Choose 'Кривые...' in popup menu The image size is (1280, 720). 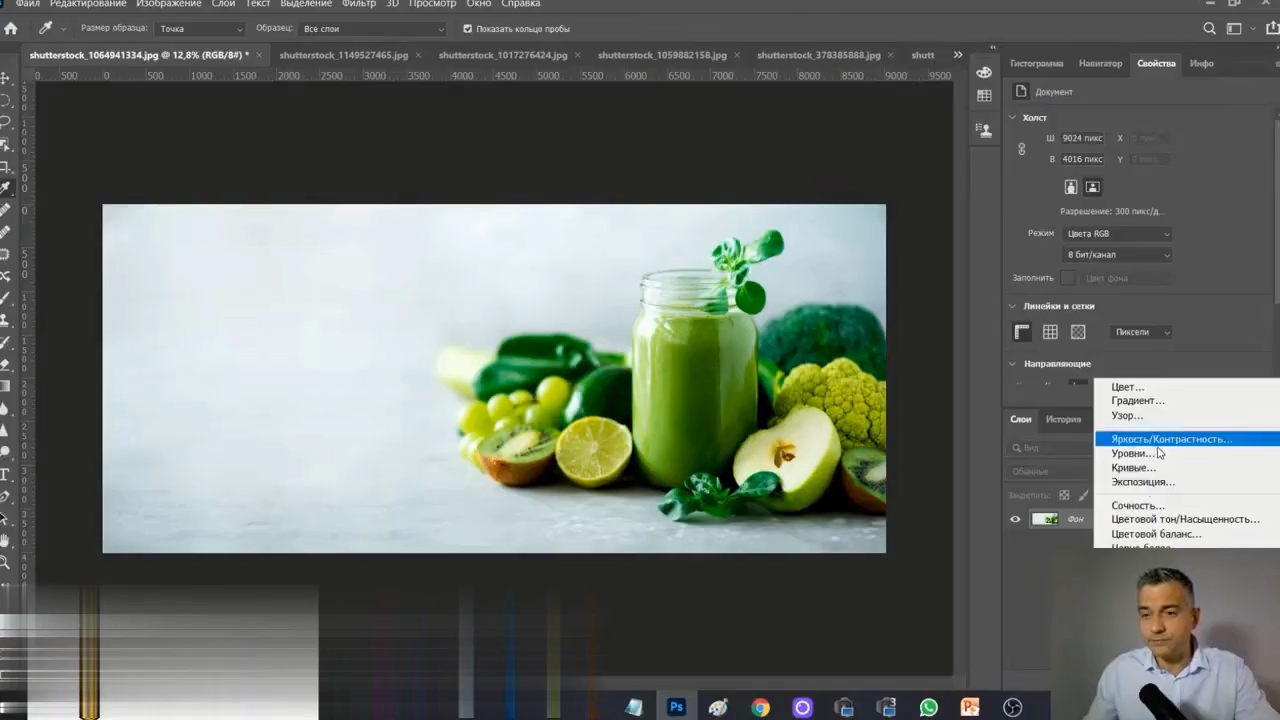pyautogui.click(x=1187, y=468)
